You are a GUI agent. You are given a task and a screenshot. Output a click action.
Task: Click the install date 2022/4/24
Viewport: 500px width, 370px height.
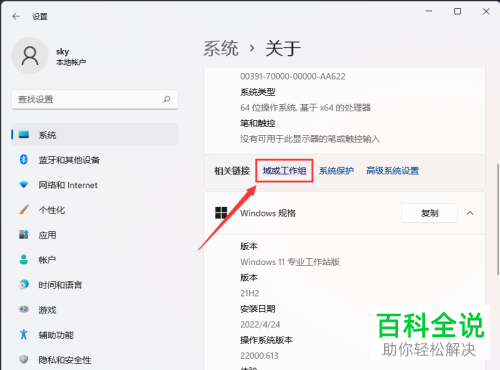click(260, 324)
